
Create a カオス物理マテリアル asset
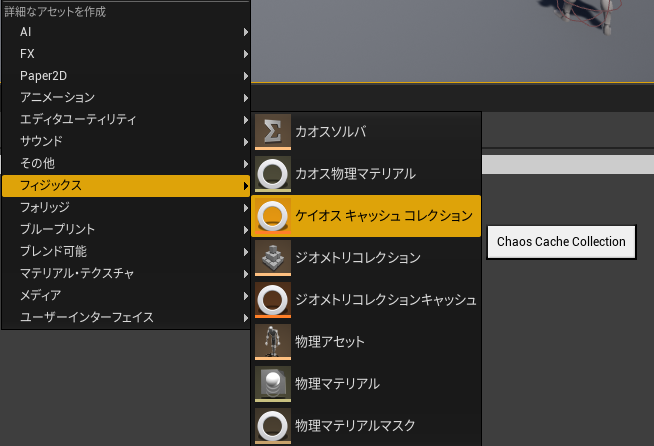[366, 174]
